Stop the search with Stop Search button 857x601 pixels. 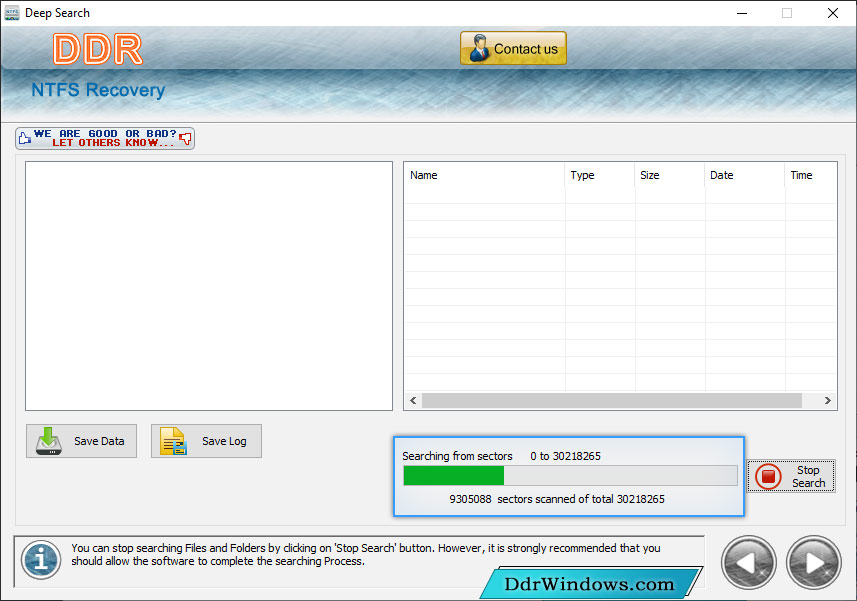791,476
